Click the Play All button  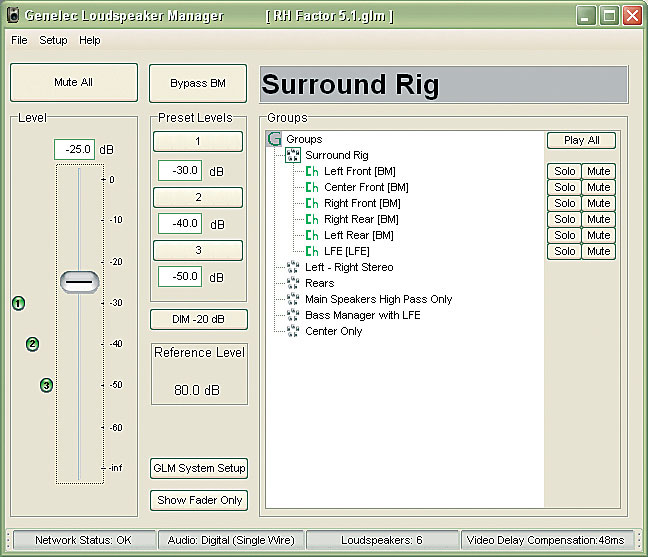click(x=581, y=140)
